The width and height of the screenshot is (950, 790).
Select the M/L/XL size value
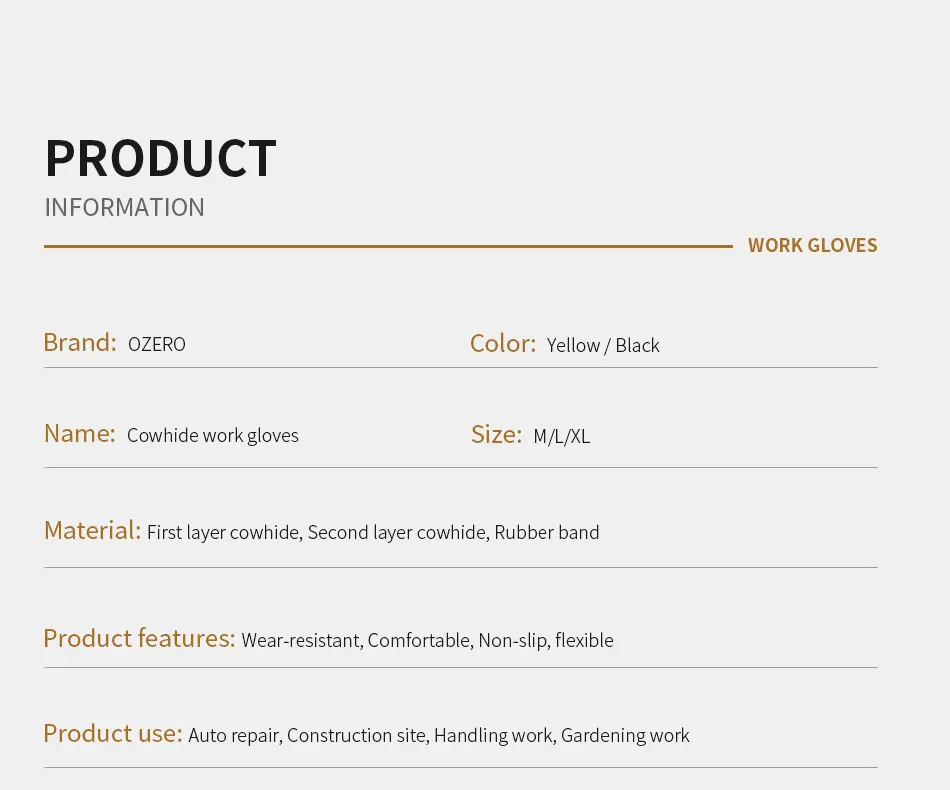[x=561, y=436]
